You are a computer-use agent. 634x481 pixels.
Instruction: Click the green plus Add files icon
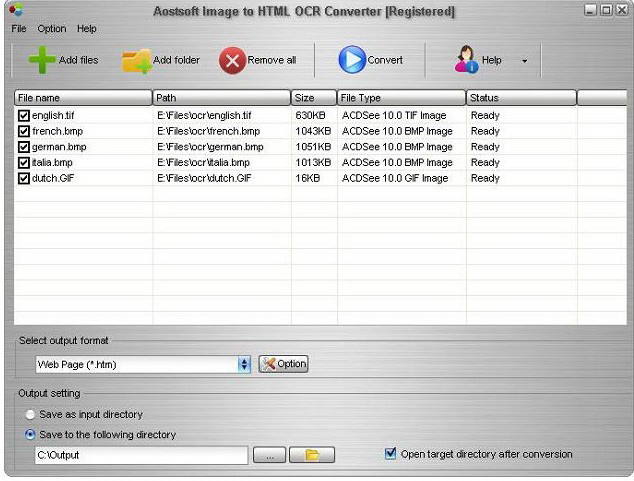42,60
